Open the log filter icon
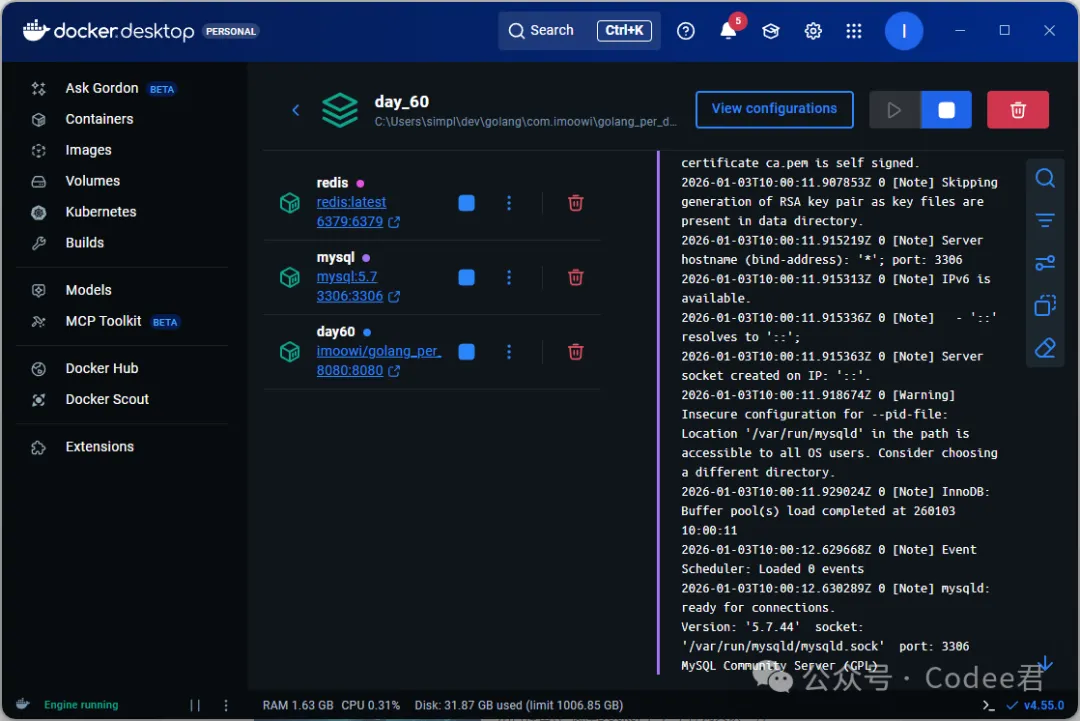The width and height of the screenshot is (1080, 721). [1045, 221]
